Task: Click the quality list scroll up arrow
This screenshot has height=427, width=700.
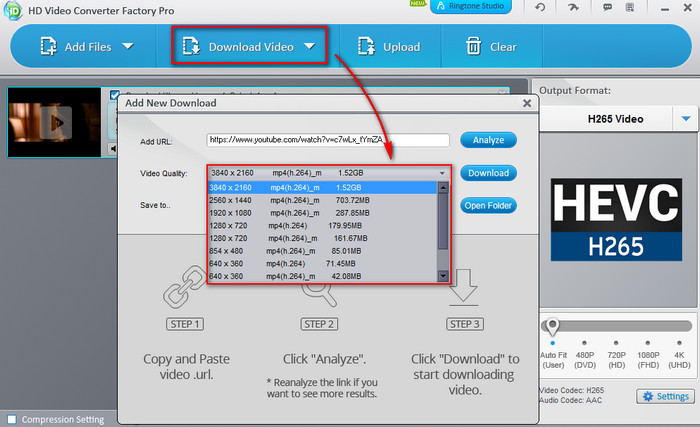Action: [443, 188]
